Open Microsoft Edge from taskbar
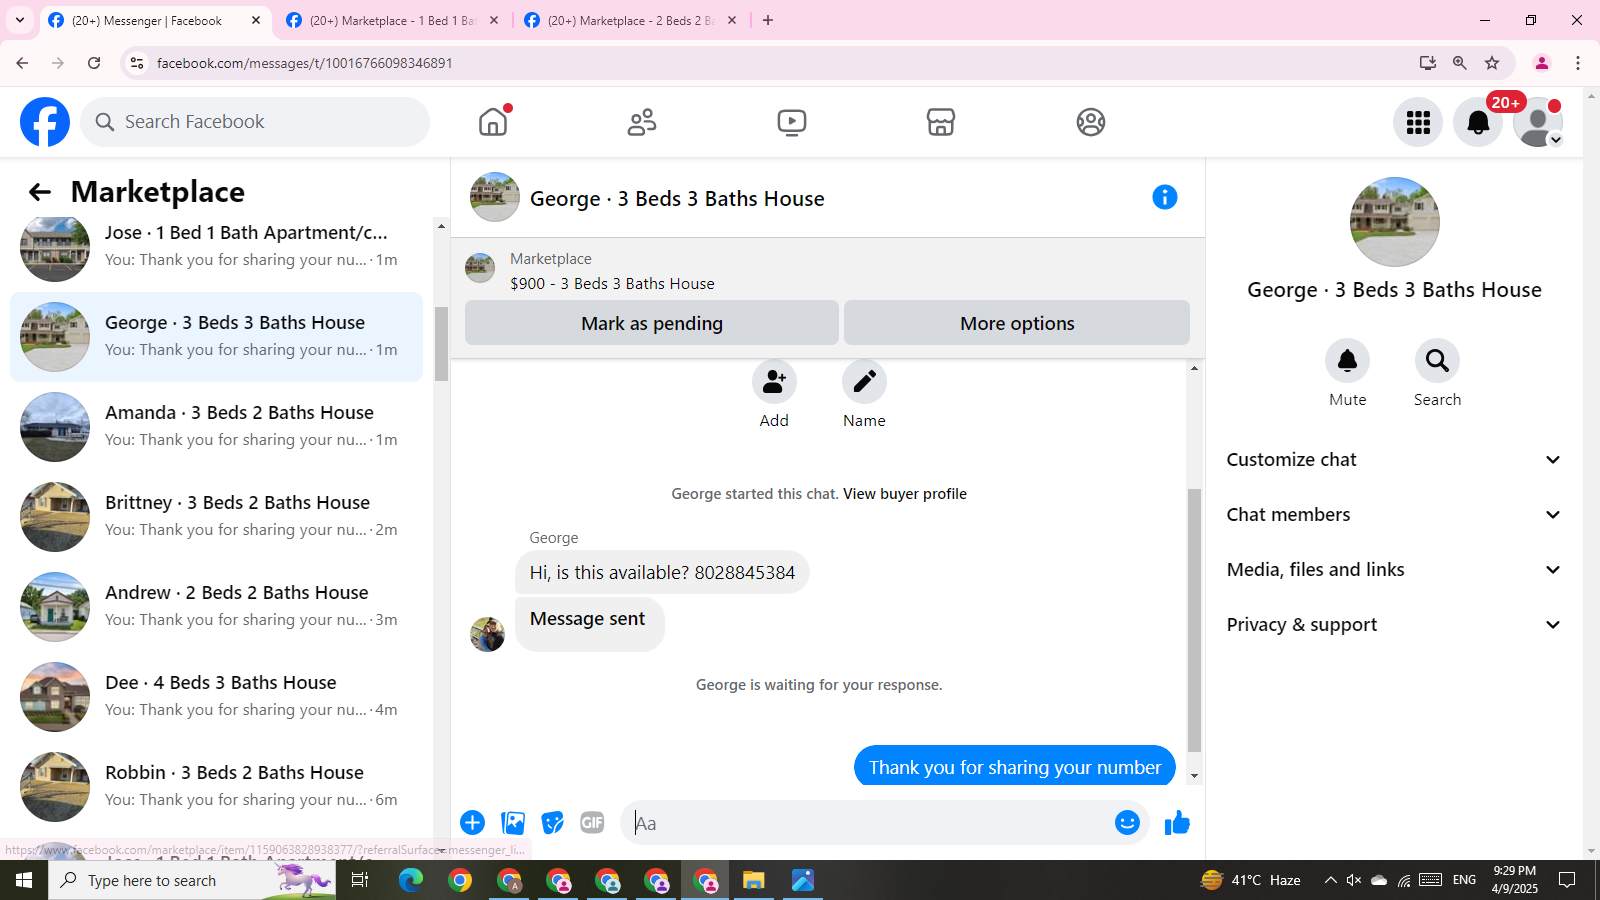Image resolution: width=1600 pixels, height=900 pixels. pos(411,880)
